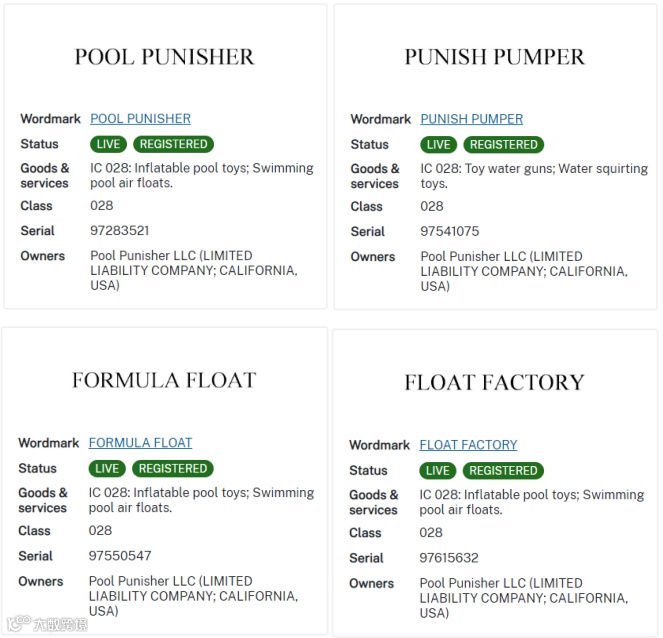The image size is (663, 638).
Task: Click serial number 97615632
Action: [x=449, y=558]
